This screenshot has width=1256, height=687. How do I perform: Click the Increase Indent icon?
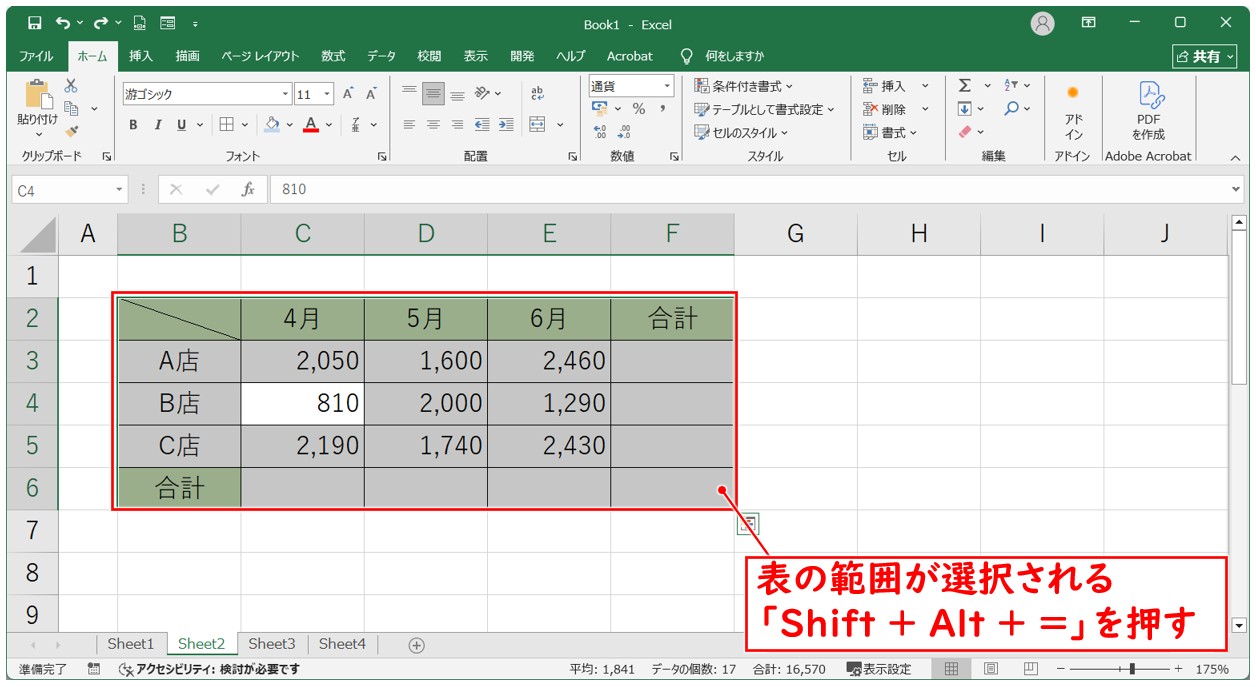[506, 125]
